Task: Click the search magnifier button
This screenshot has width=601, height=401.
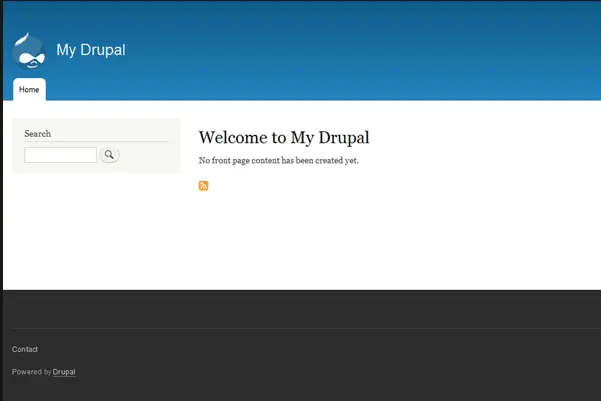Action: pos(109,155)
